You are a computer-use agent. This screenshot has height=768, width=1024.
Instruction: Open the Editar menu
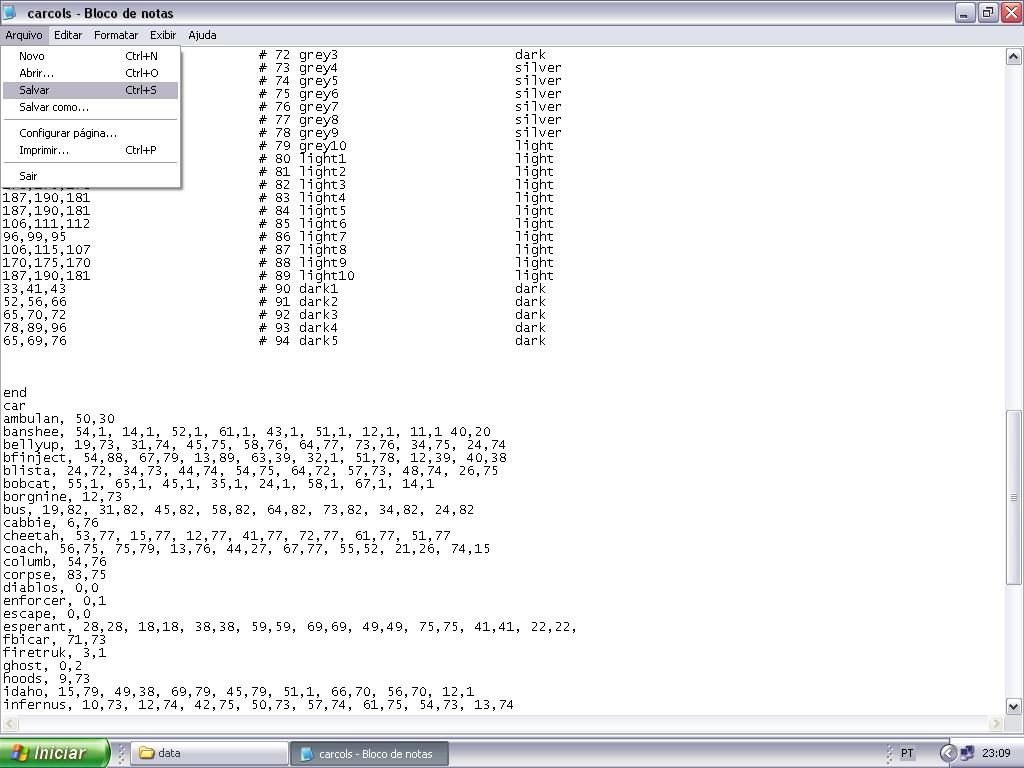point(68,35)
